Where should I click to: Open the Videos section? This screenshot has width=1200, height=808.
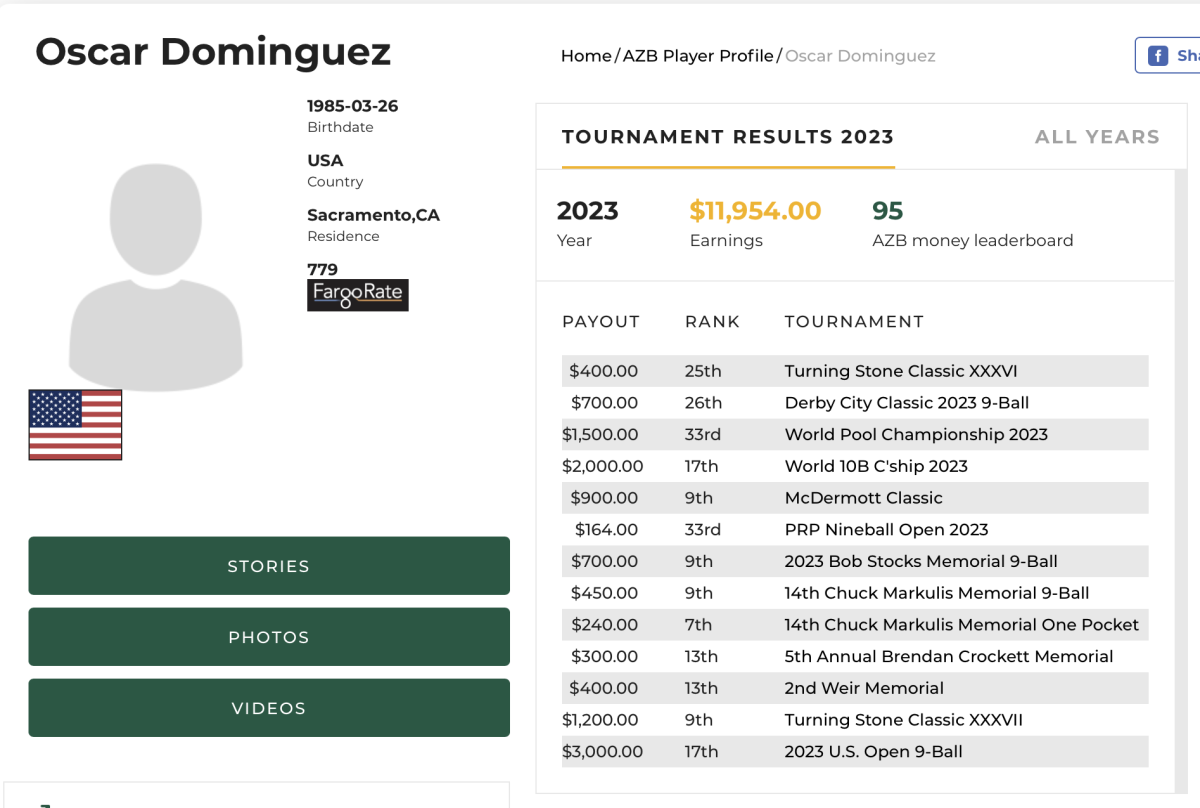[268, 708]
